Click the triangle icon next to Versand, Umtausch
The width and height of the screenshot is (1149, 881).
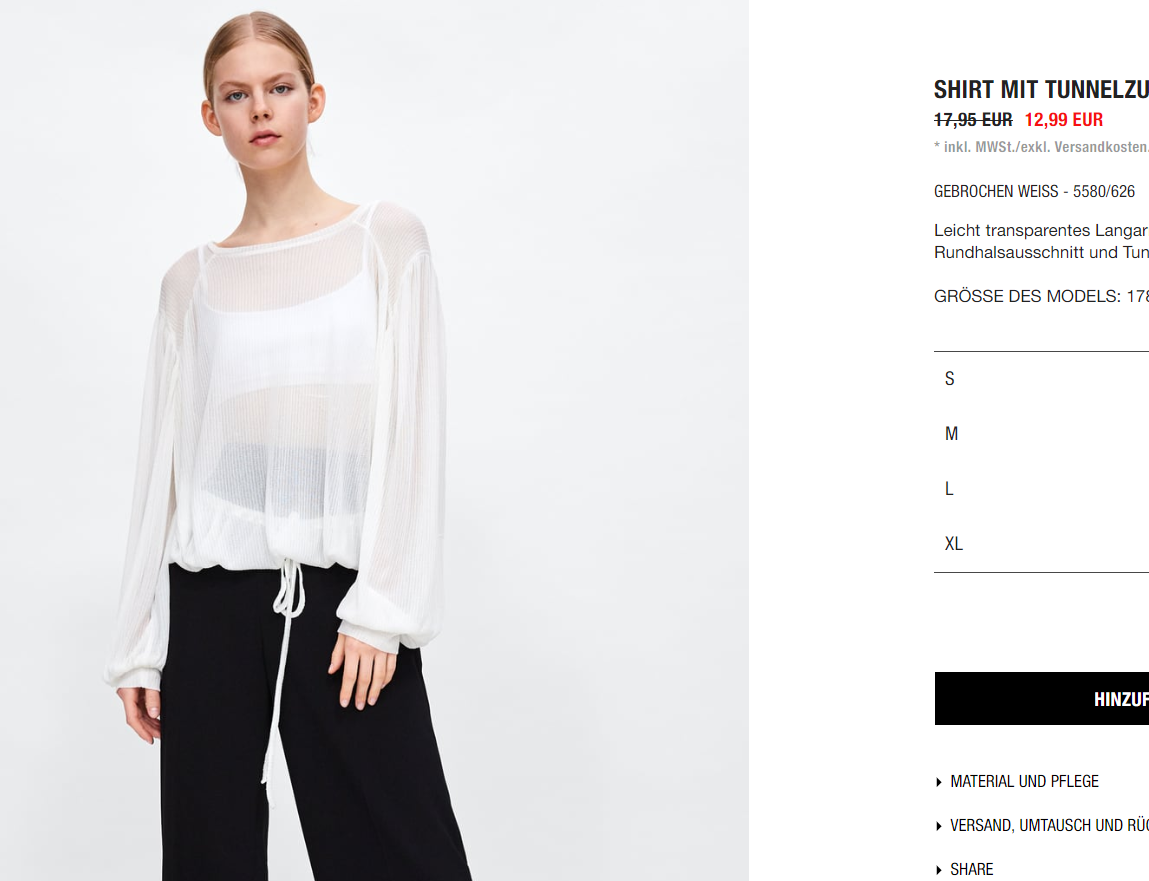[939, 826]
